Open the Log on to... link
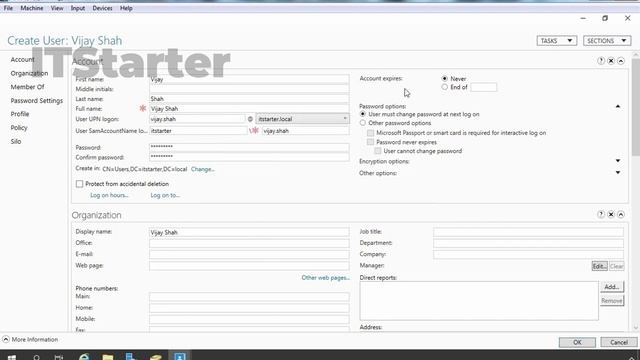The width and height of the screenshot is (640, 360). click(x=165, y=196)
